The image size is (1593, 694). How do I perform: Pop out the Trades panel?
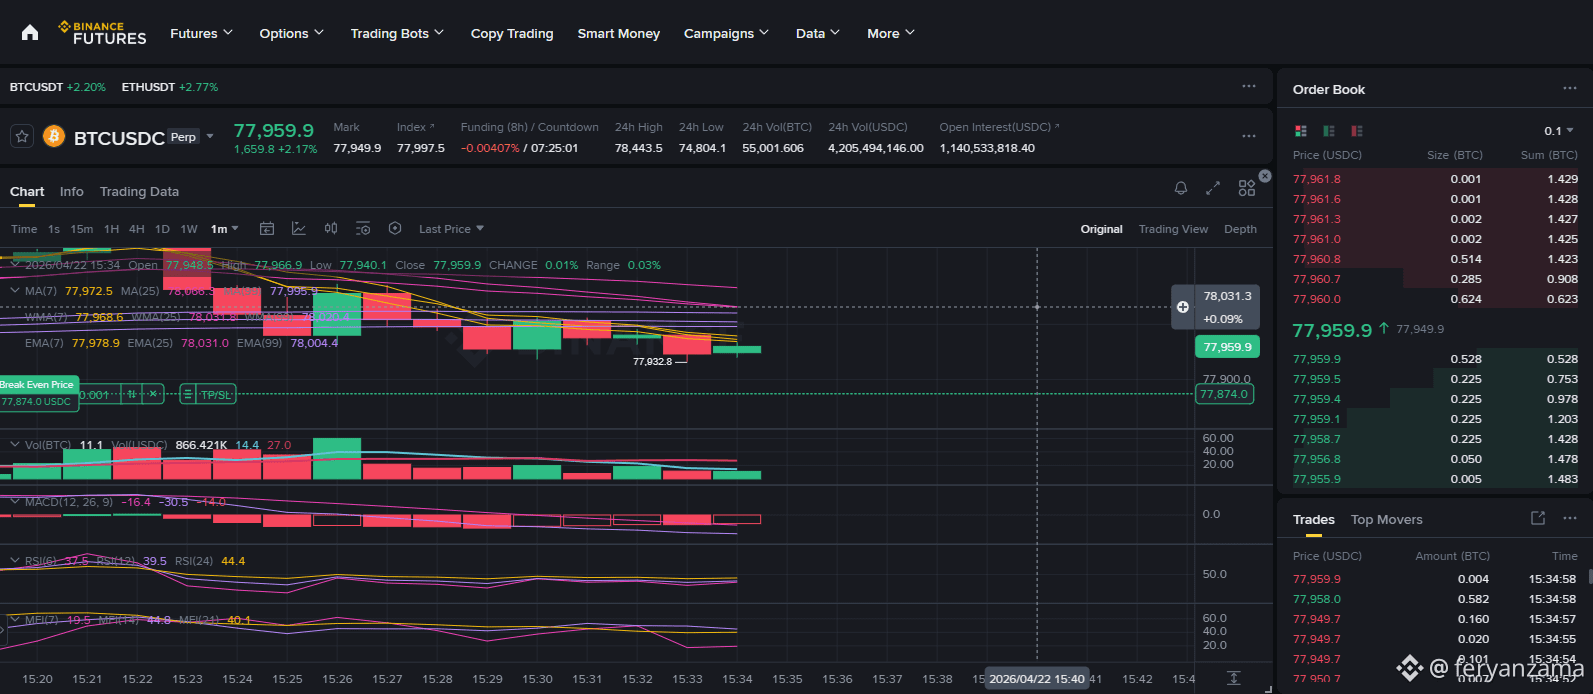(1538, 518)
